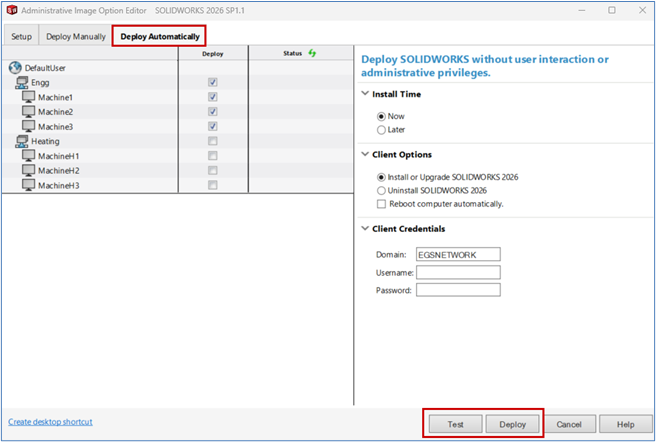This screenshot has width=656, height=442.
Task: Collapse the Install Time section
Action: click(365, 93)
